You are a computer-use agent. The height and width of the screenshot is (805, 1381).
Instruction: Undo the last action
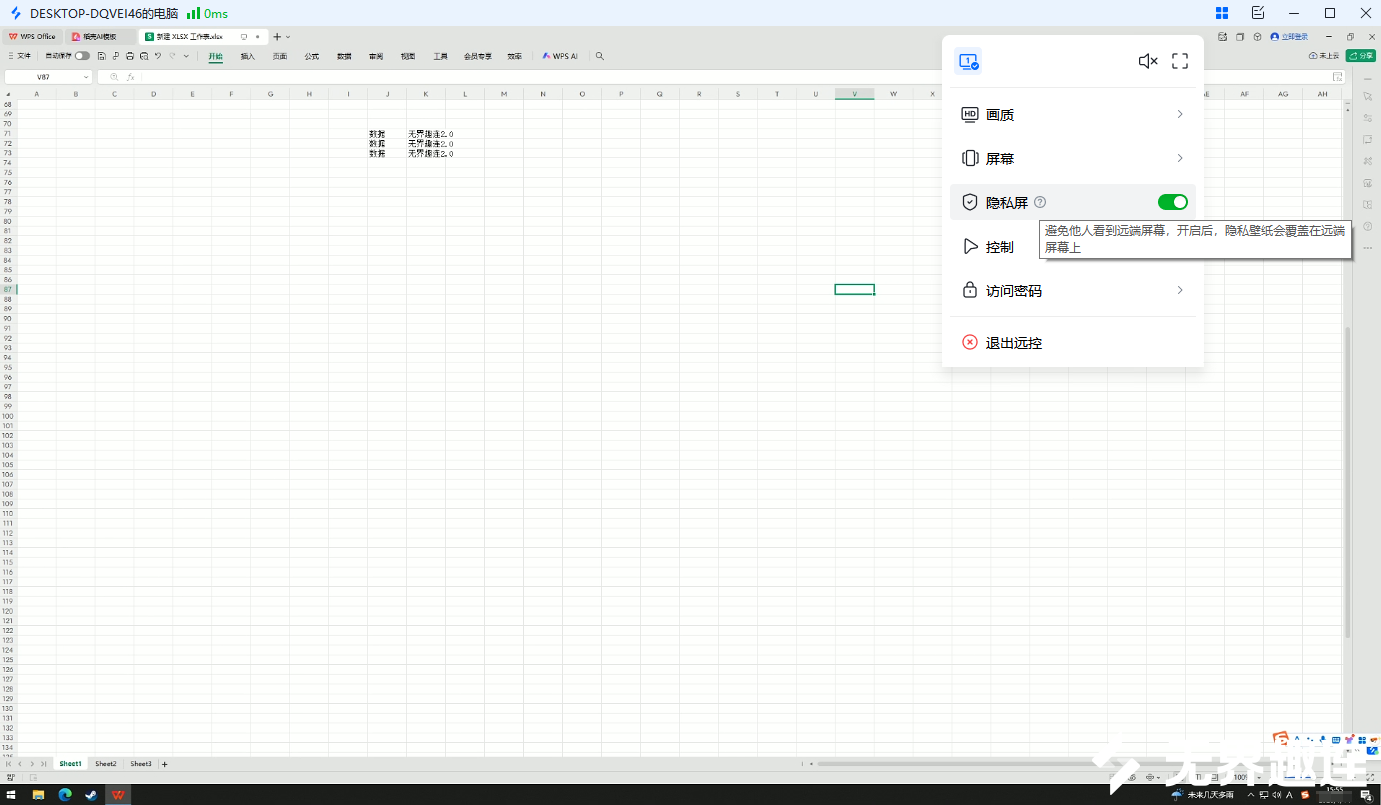pyautogui.click(x=158, y=56)
